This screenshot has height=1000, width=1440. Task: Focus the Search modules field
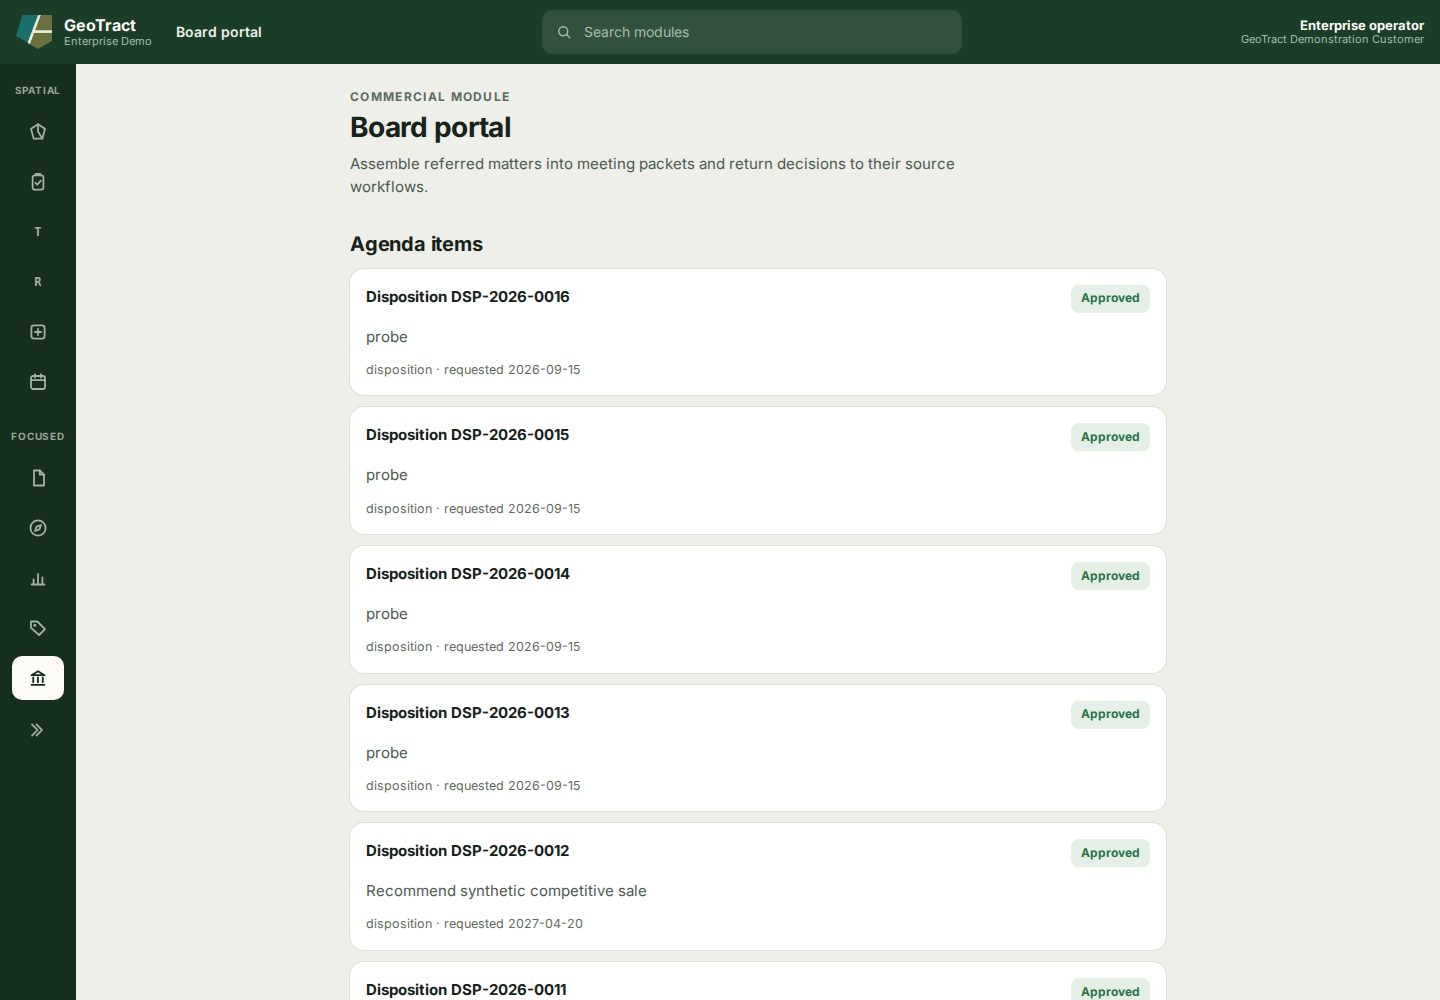752,32
